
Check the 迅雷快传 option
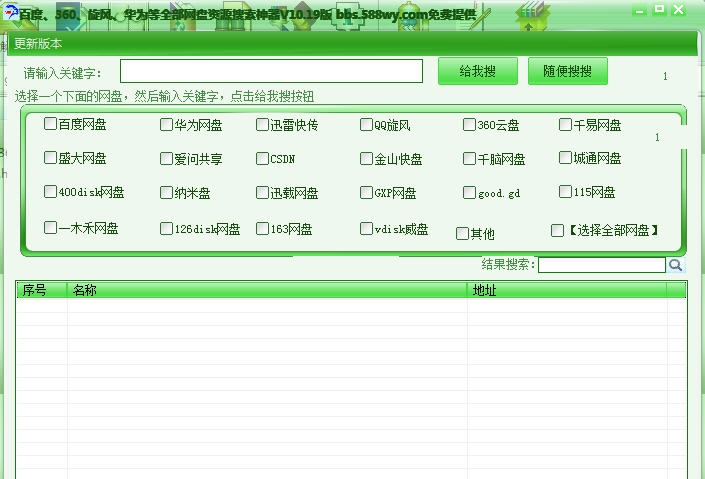(262, 124)
